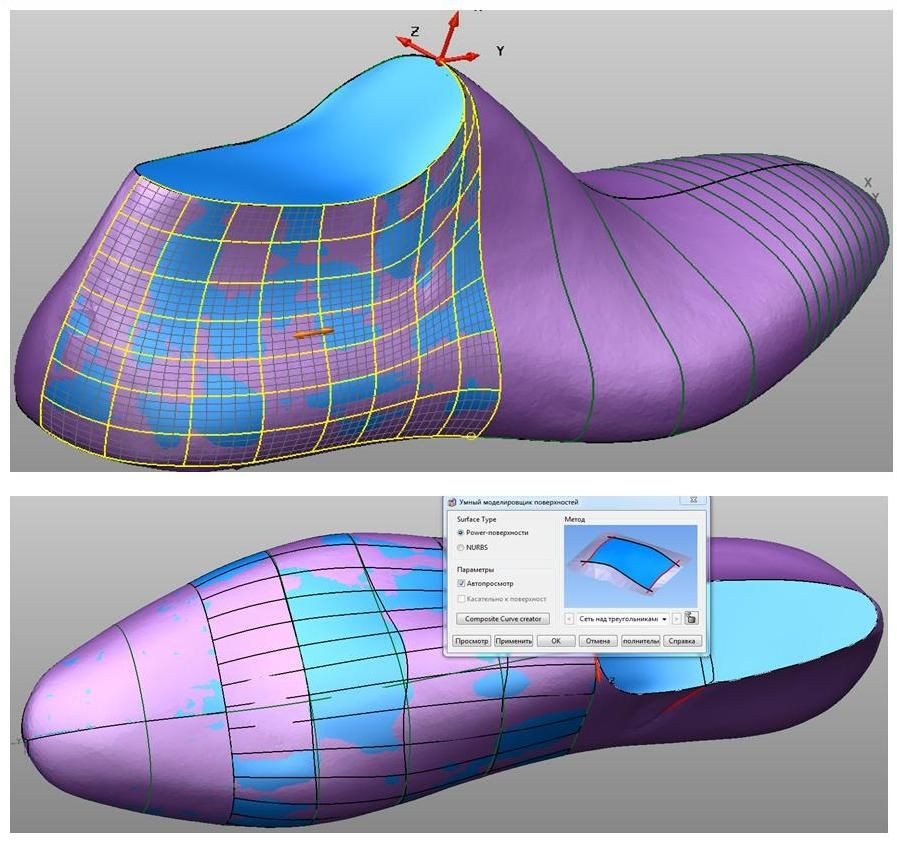Click the Применить apply button
The height and width of the screenshot is (842, 897).
point(513,641)
